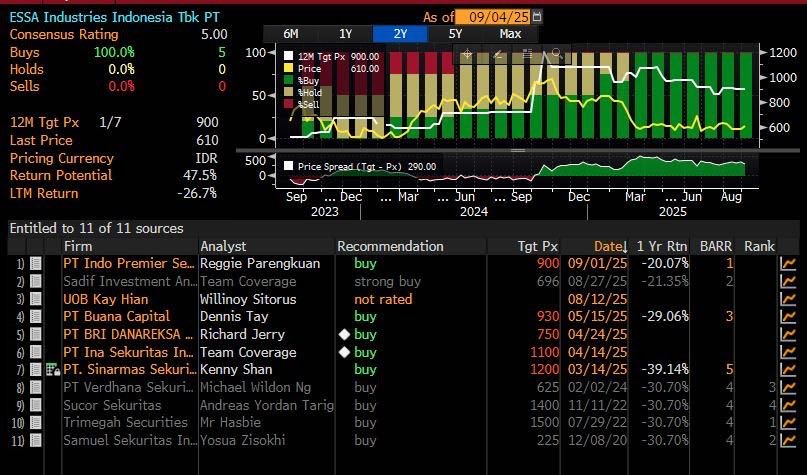Open the chart icon for PT BRI DANAREKSA row
Screen dimensions: 807x475
tap(787, 335)
